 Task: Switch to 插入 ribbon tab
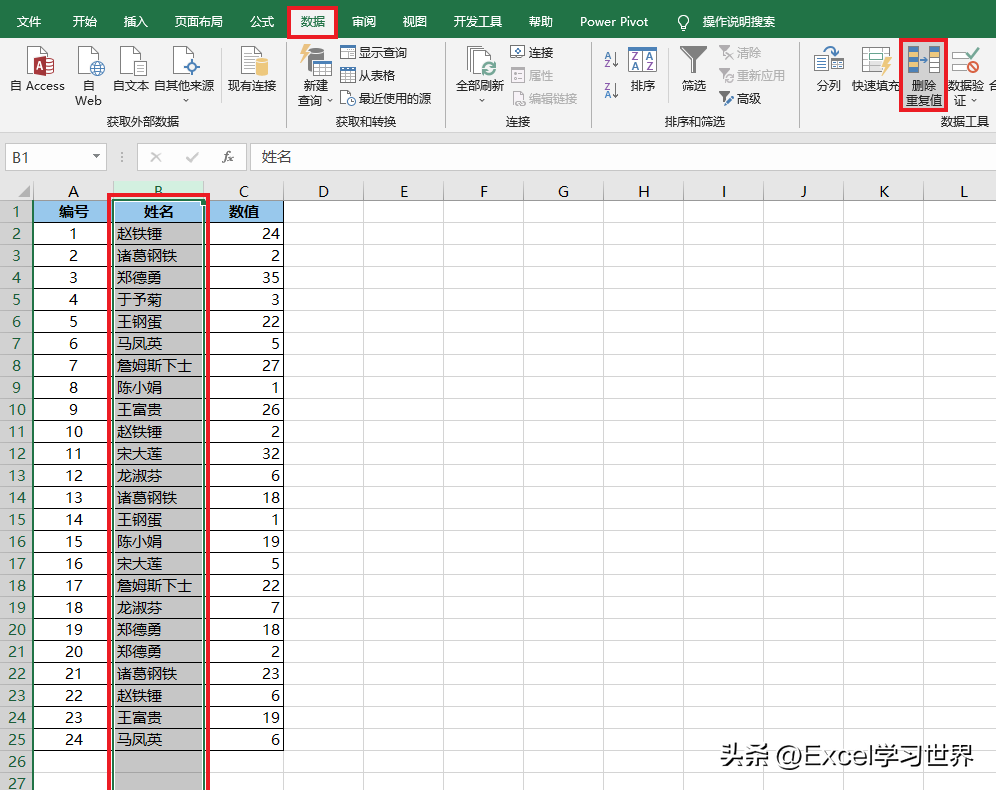click(x=135, y=22)
